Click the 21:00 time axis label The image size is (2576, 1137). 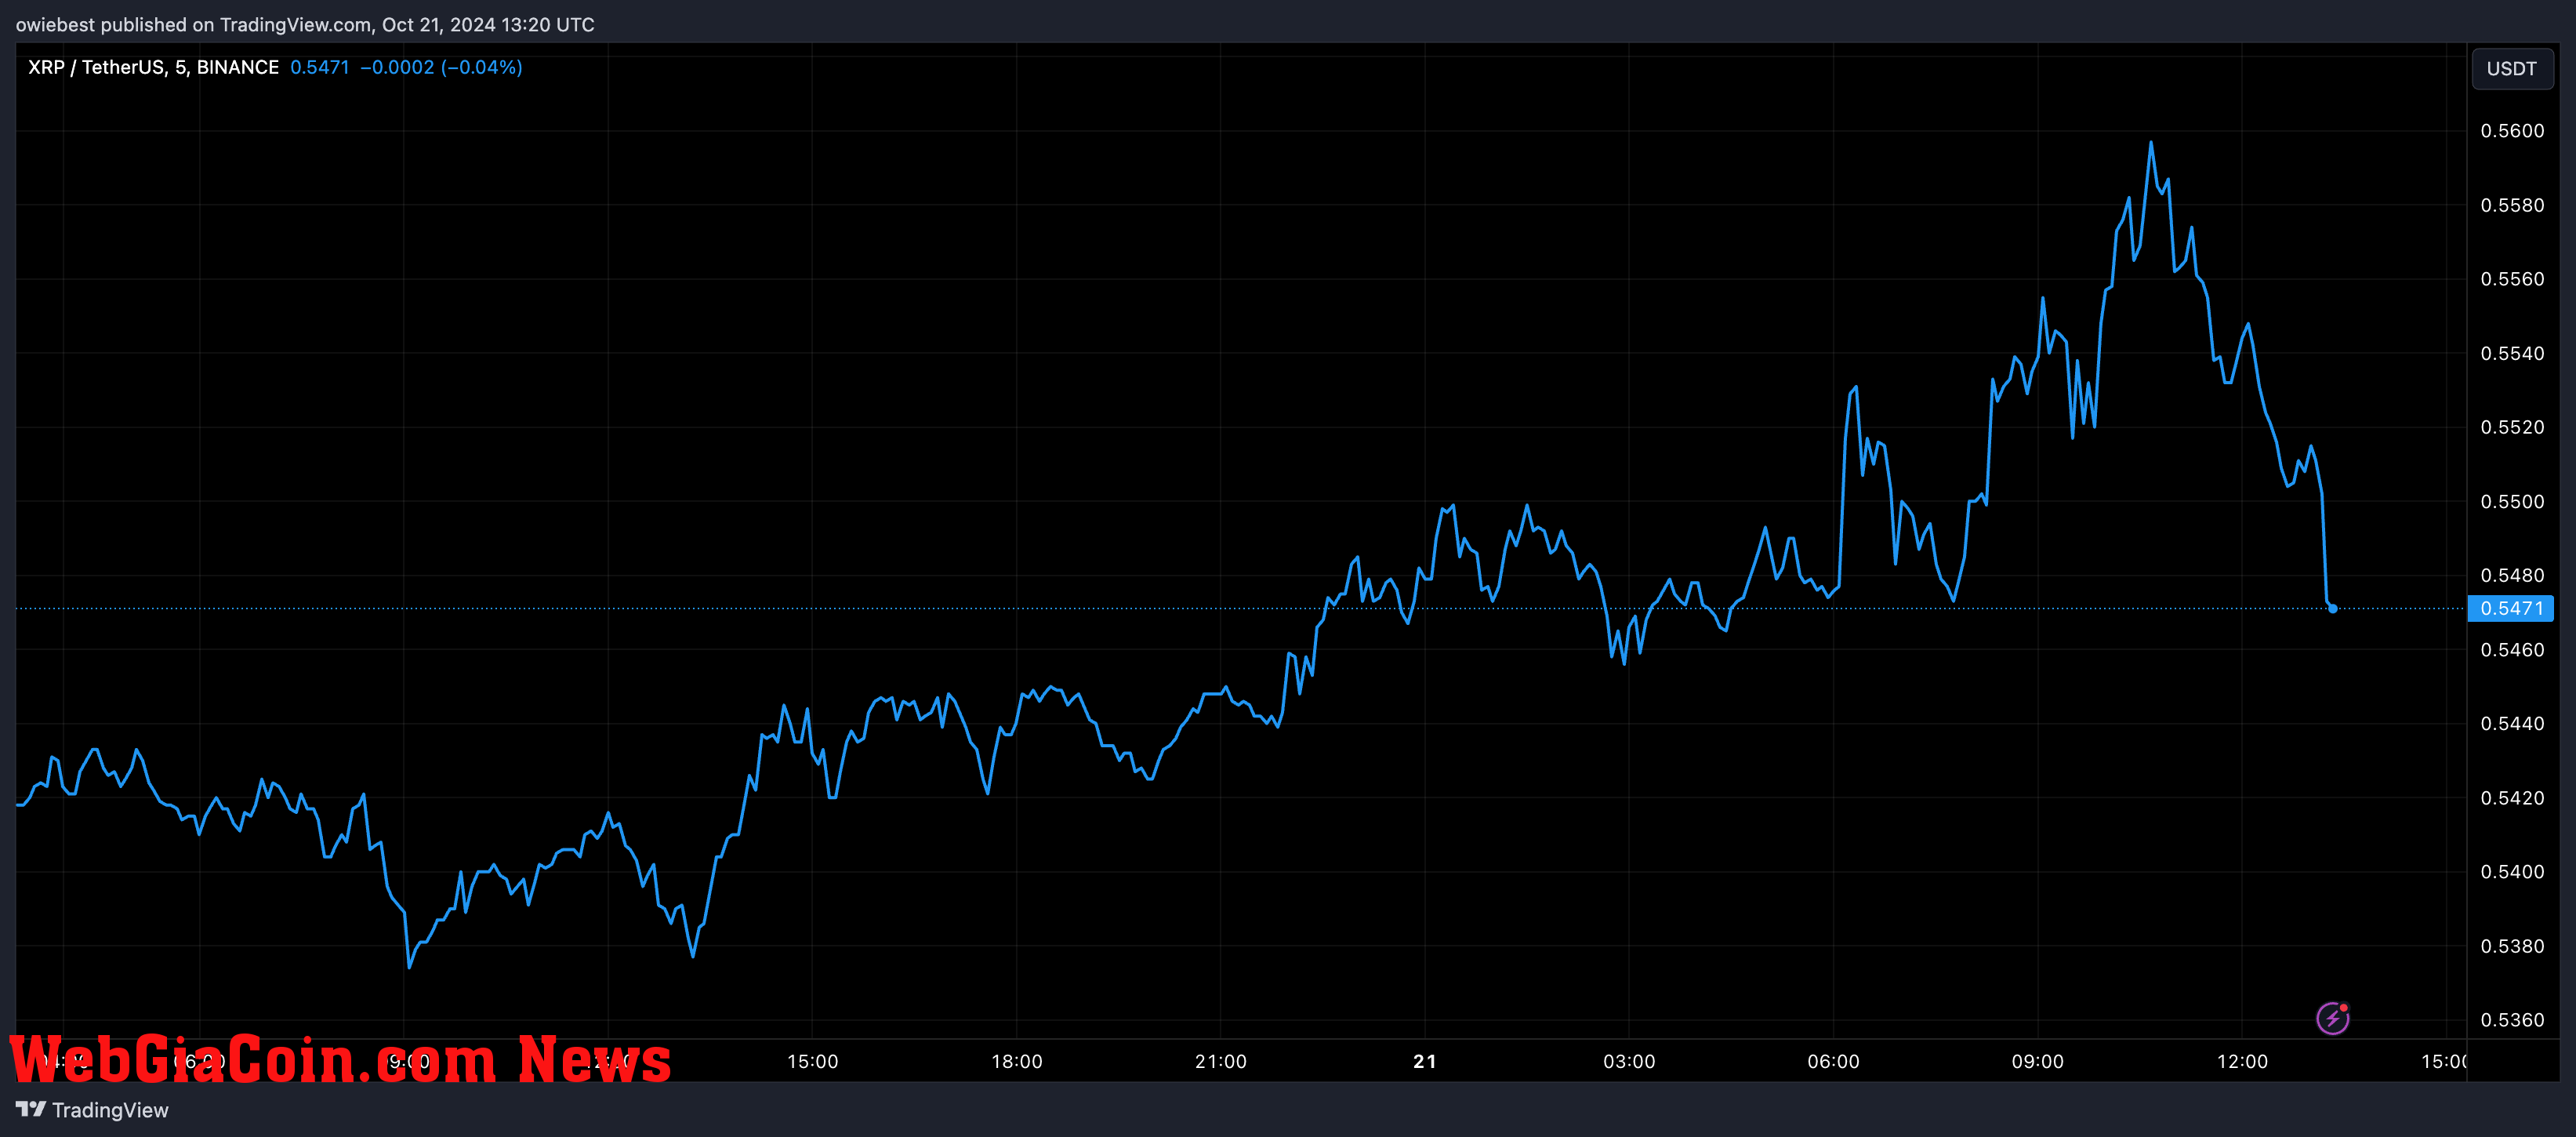[x=1220, y=1061]
